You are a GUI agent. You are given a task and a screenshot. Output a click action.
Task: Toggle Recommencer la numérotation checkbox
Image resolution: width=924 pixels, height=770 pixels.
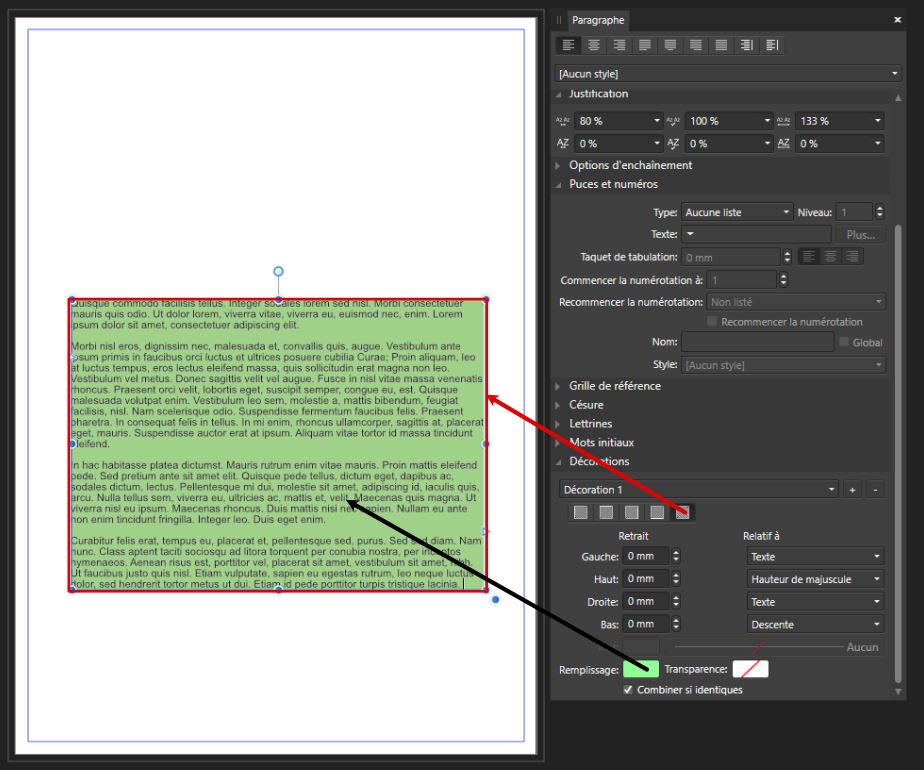[x=712, y=321]
